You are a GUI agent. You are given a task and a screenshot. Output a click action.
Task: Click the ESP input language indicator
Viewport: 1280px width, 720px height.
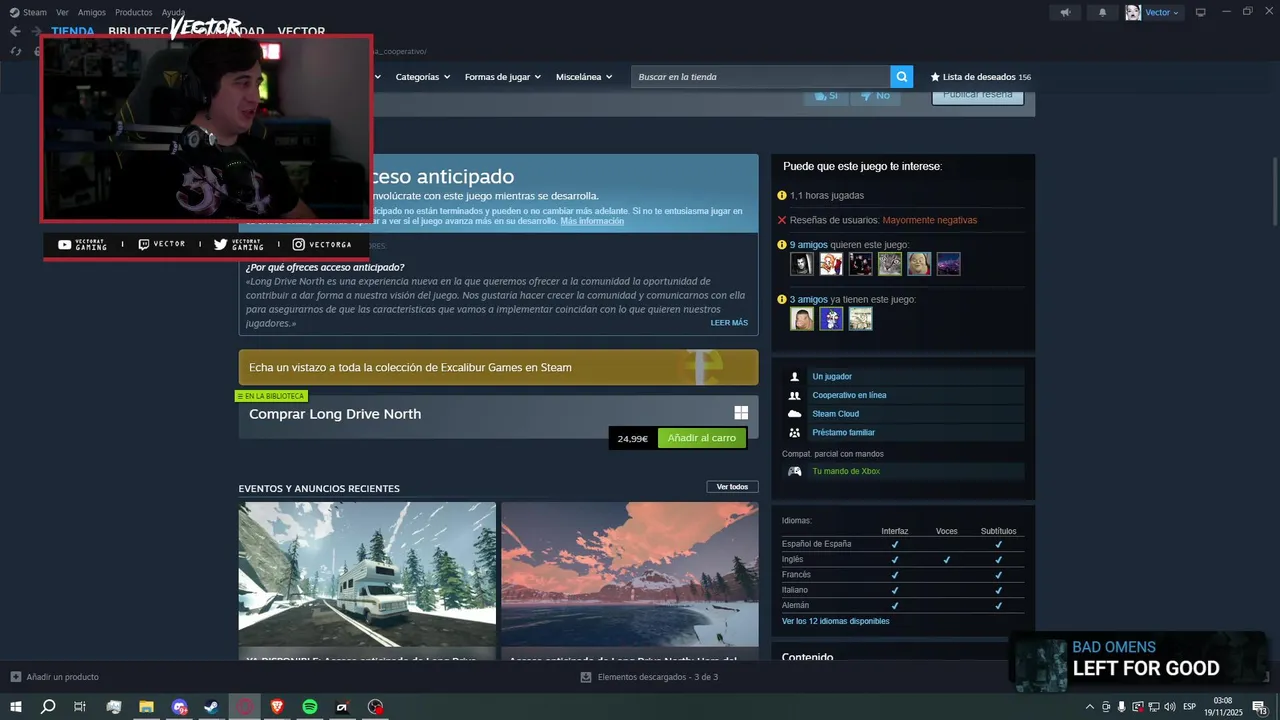click(x=1190, y=707)
